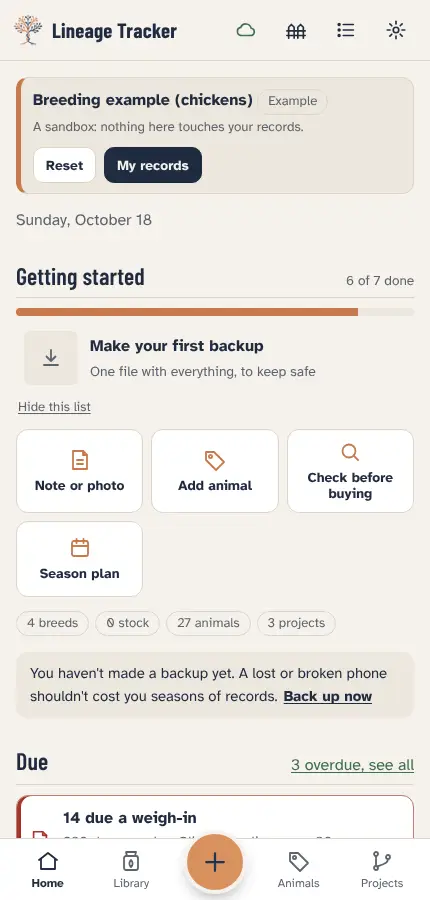Tap the backup download icon
This screenshot has height=900, width=430.
click(x=51, y=358)
